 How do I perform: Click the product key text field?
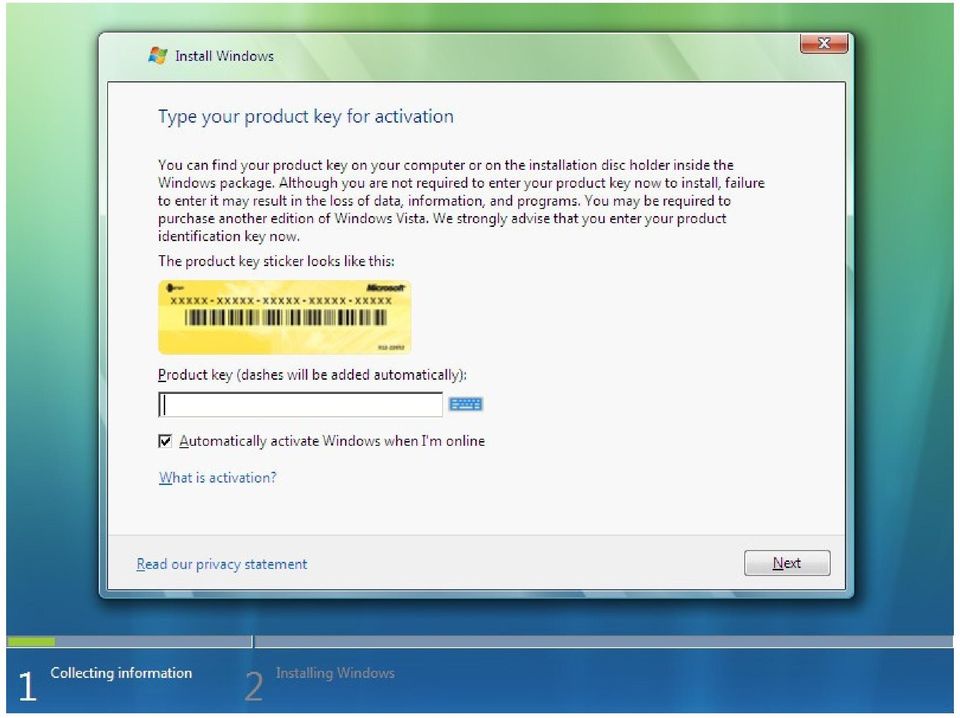[300, 405]
